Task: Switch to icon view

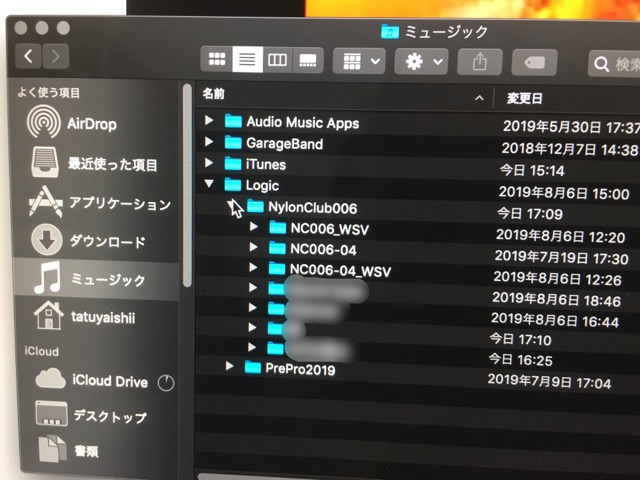Action: coord(217,60)
